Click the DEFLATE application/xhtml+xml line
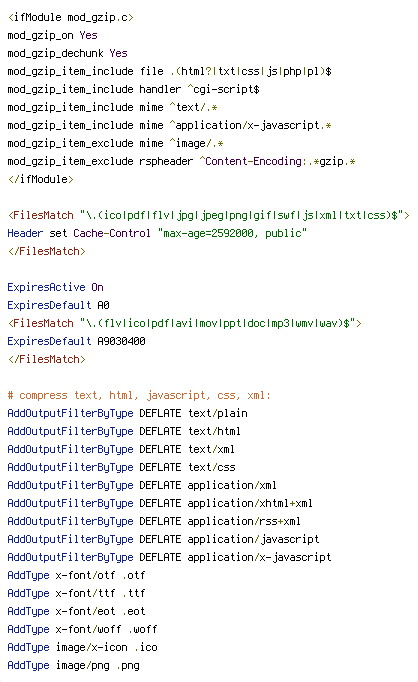This screenshot has height=682, width=418. tap(160, 503)
